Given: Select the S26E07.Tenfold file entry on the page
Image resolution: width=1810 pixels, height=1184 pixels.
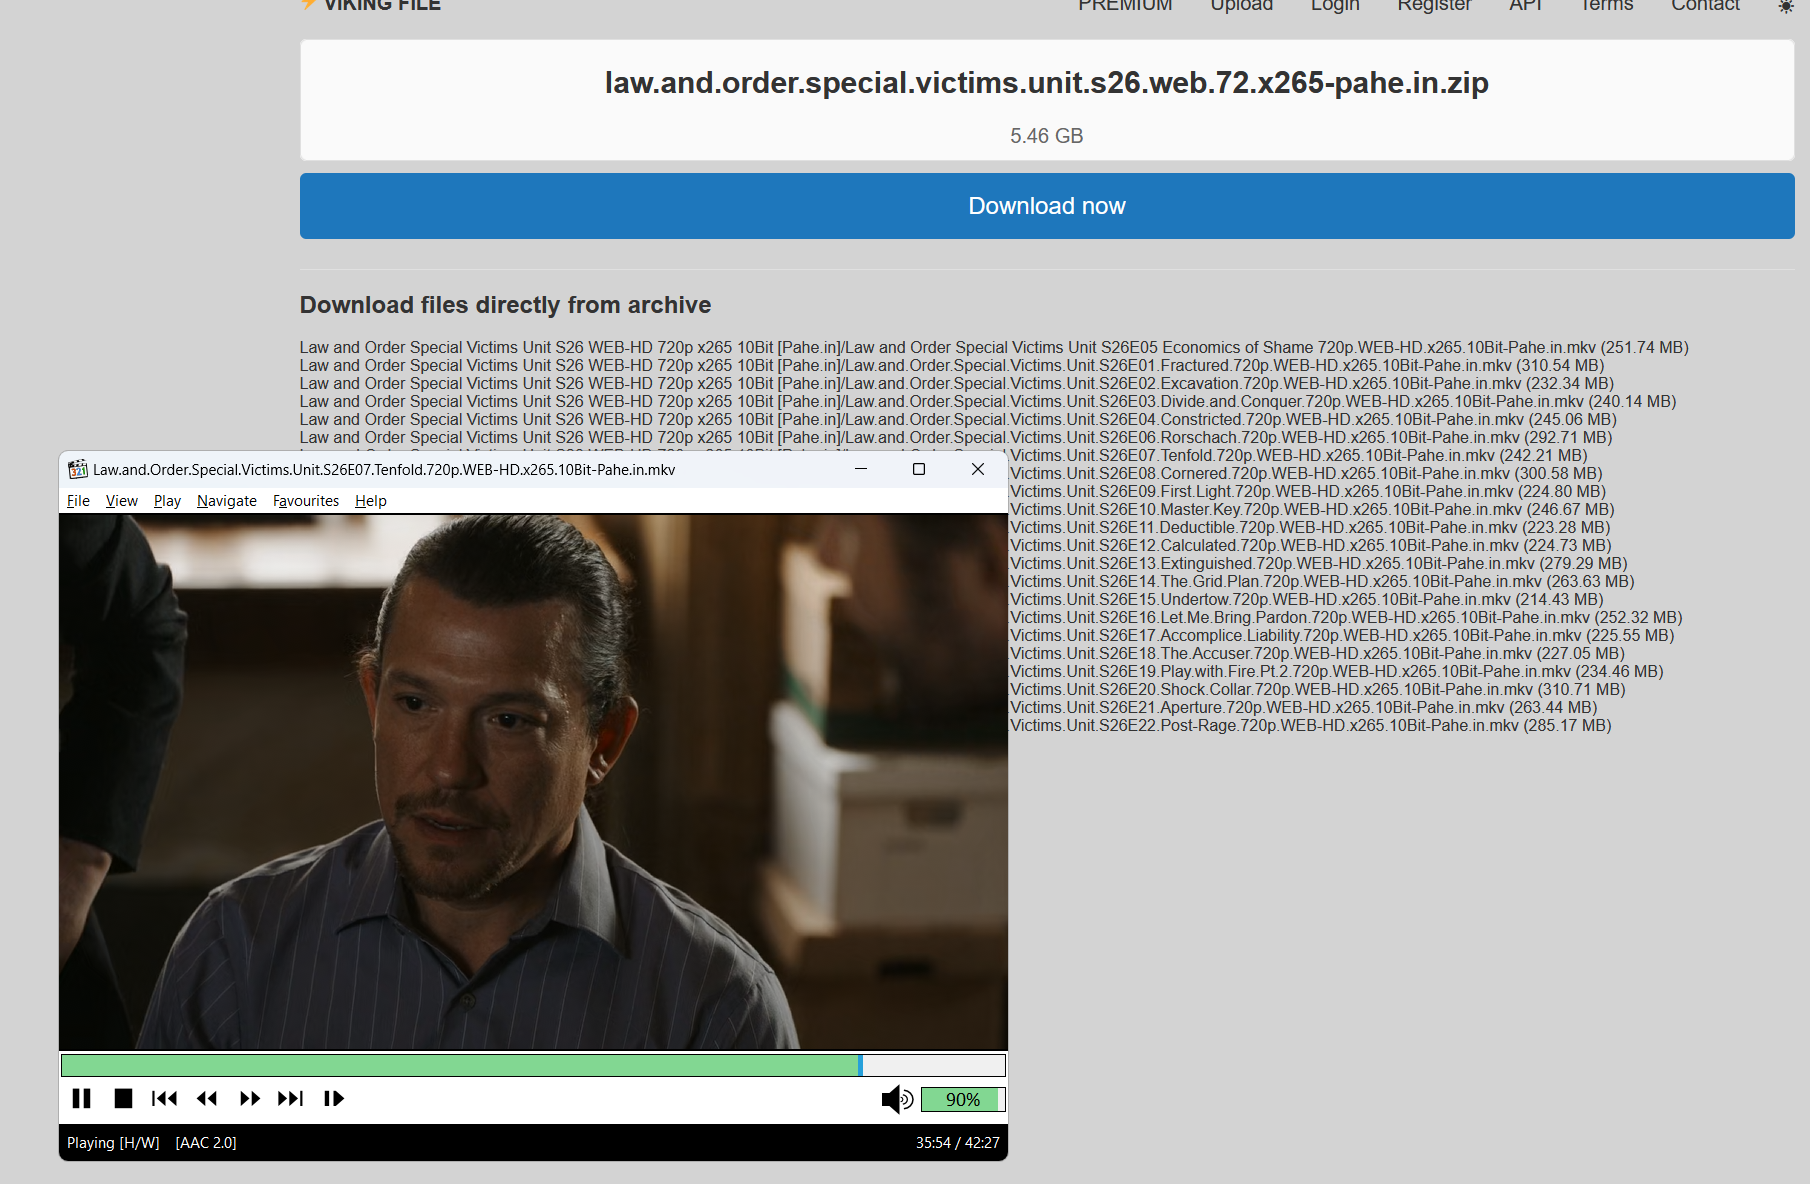Looking at the screenshot, I should [1299, 456].
